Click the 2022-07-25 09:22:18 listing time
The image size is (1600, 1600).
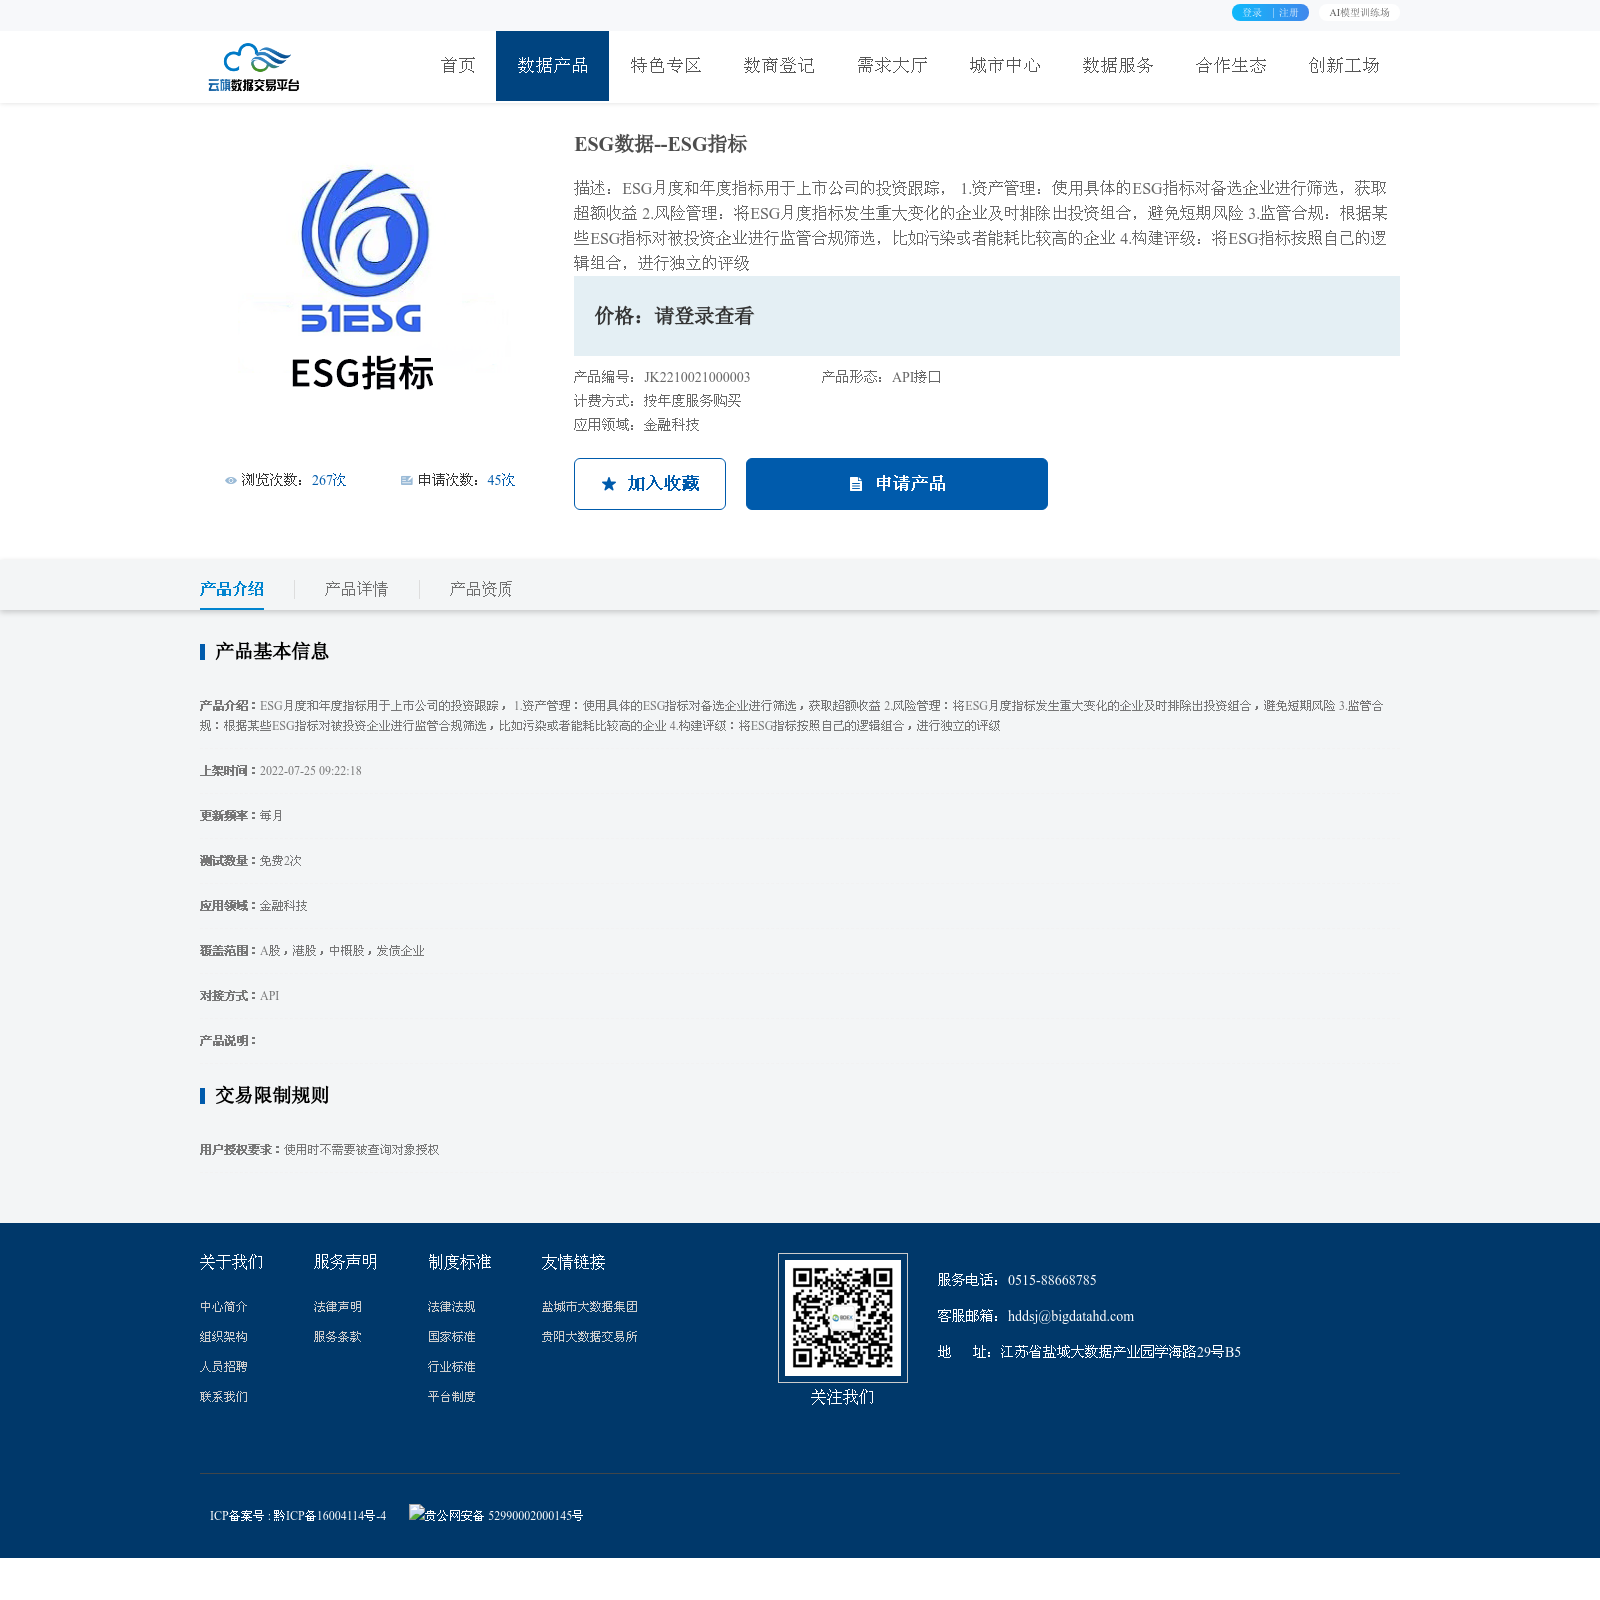311,771
